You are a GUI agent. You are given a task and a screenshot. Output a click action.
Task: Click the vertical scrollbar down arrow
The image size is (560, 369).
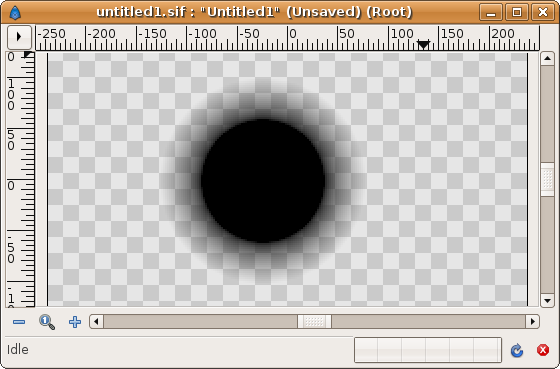coord(547,300)
